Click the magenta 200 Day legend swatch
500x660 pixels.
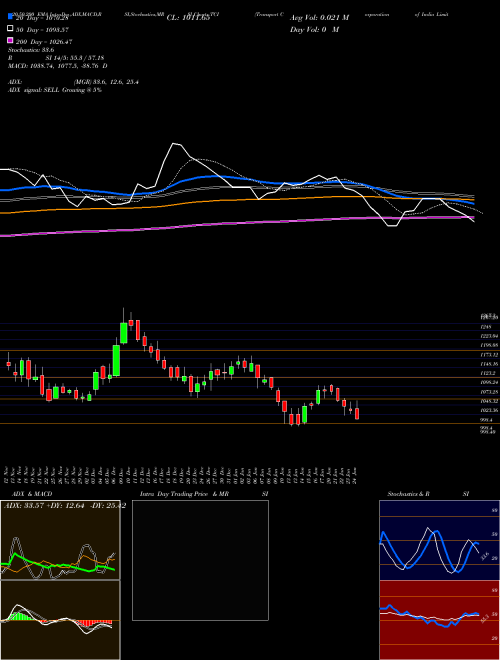[10, 41]
